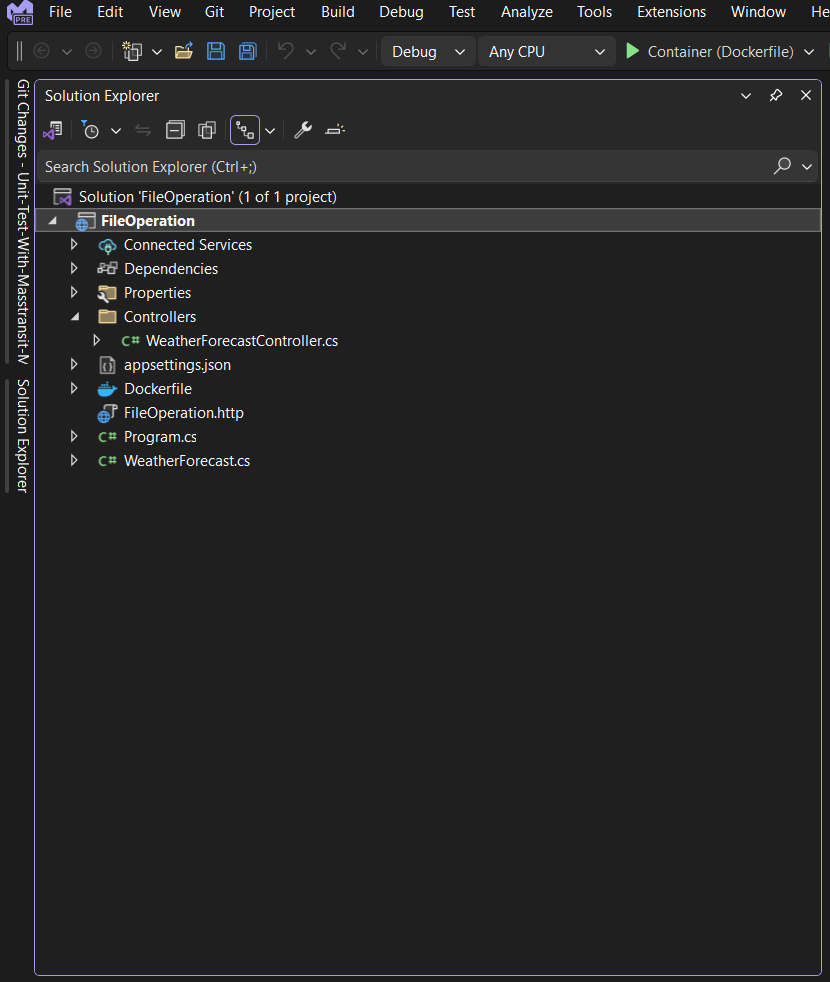Image resolution: width=830 pixels, height=982 pixels.
Task: Click the Undo icon
Action: [x=287, y=50]
